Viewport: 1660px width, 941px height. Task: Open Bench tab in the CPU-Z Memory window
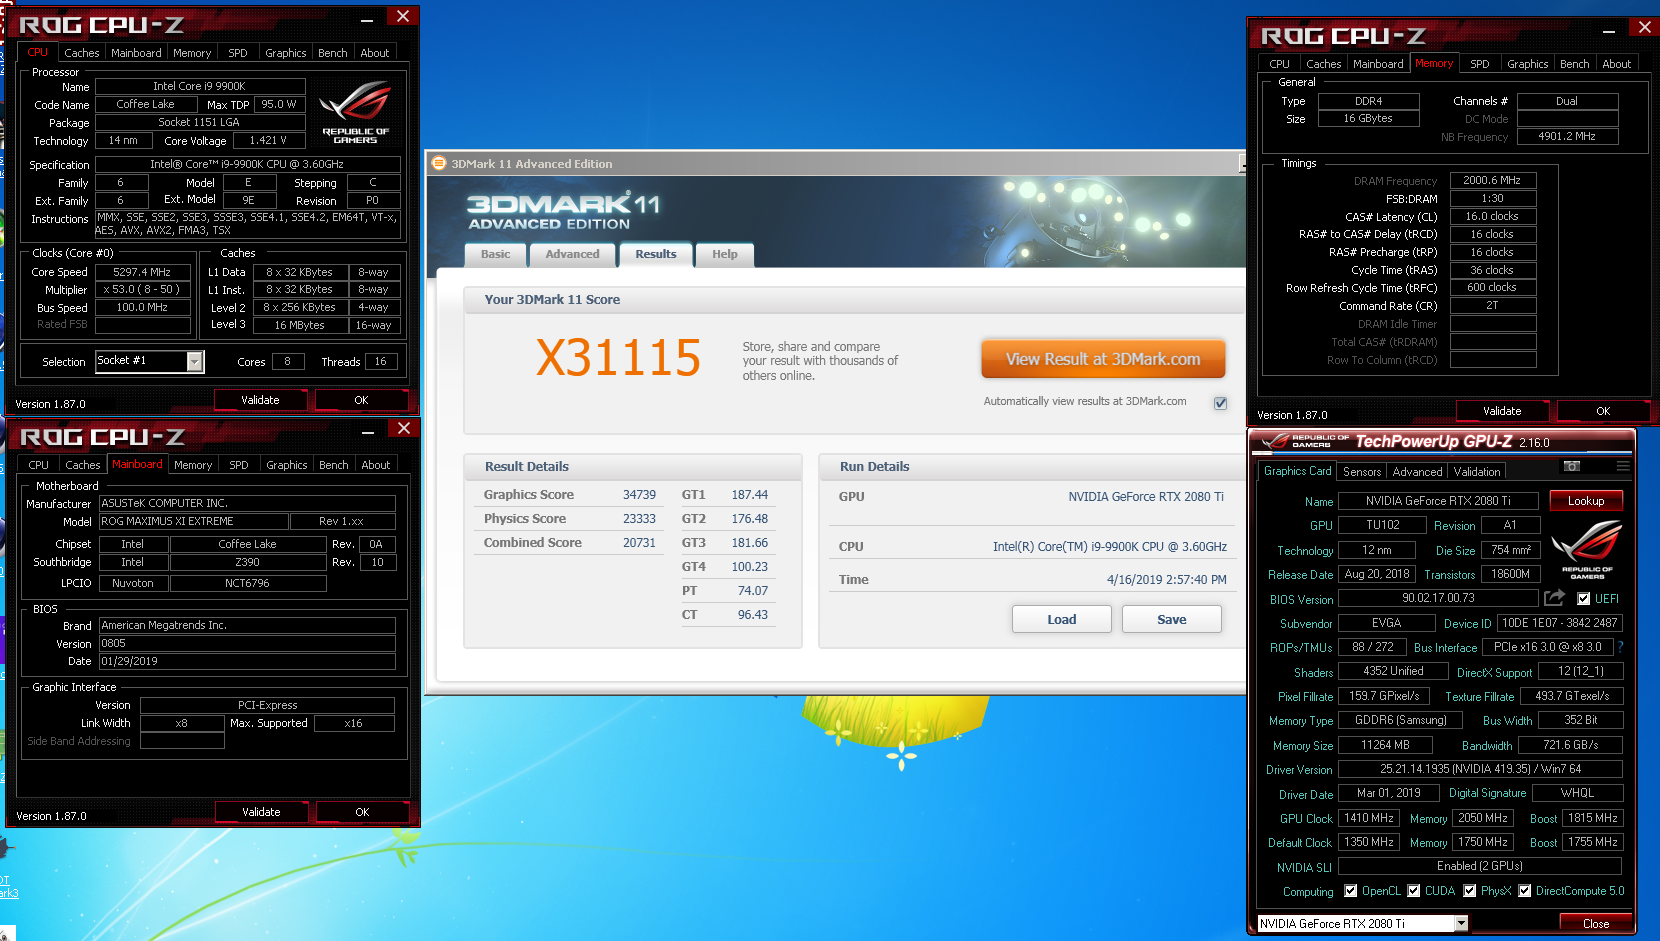pyautogui.click(x=1575, y=64)
